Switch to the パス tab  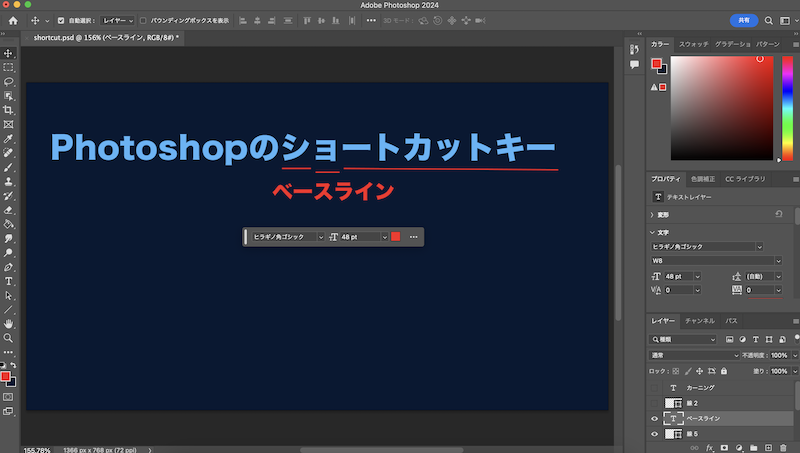(731, 321)
